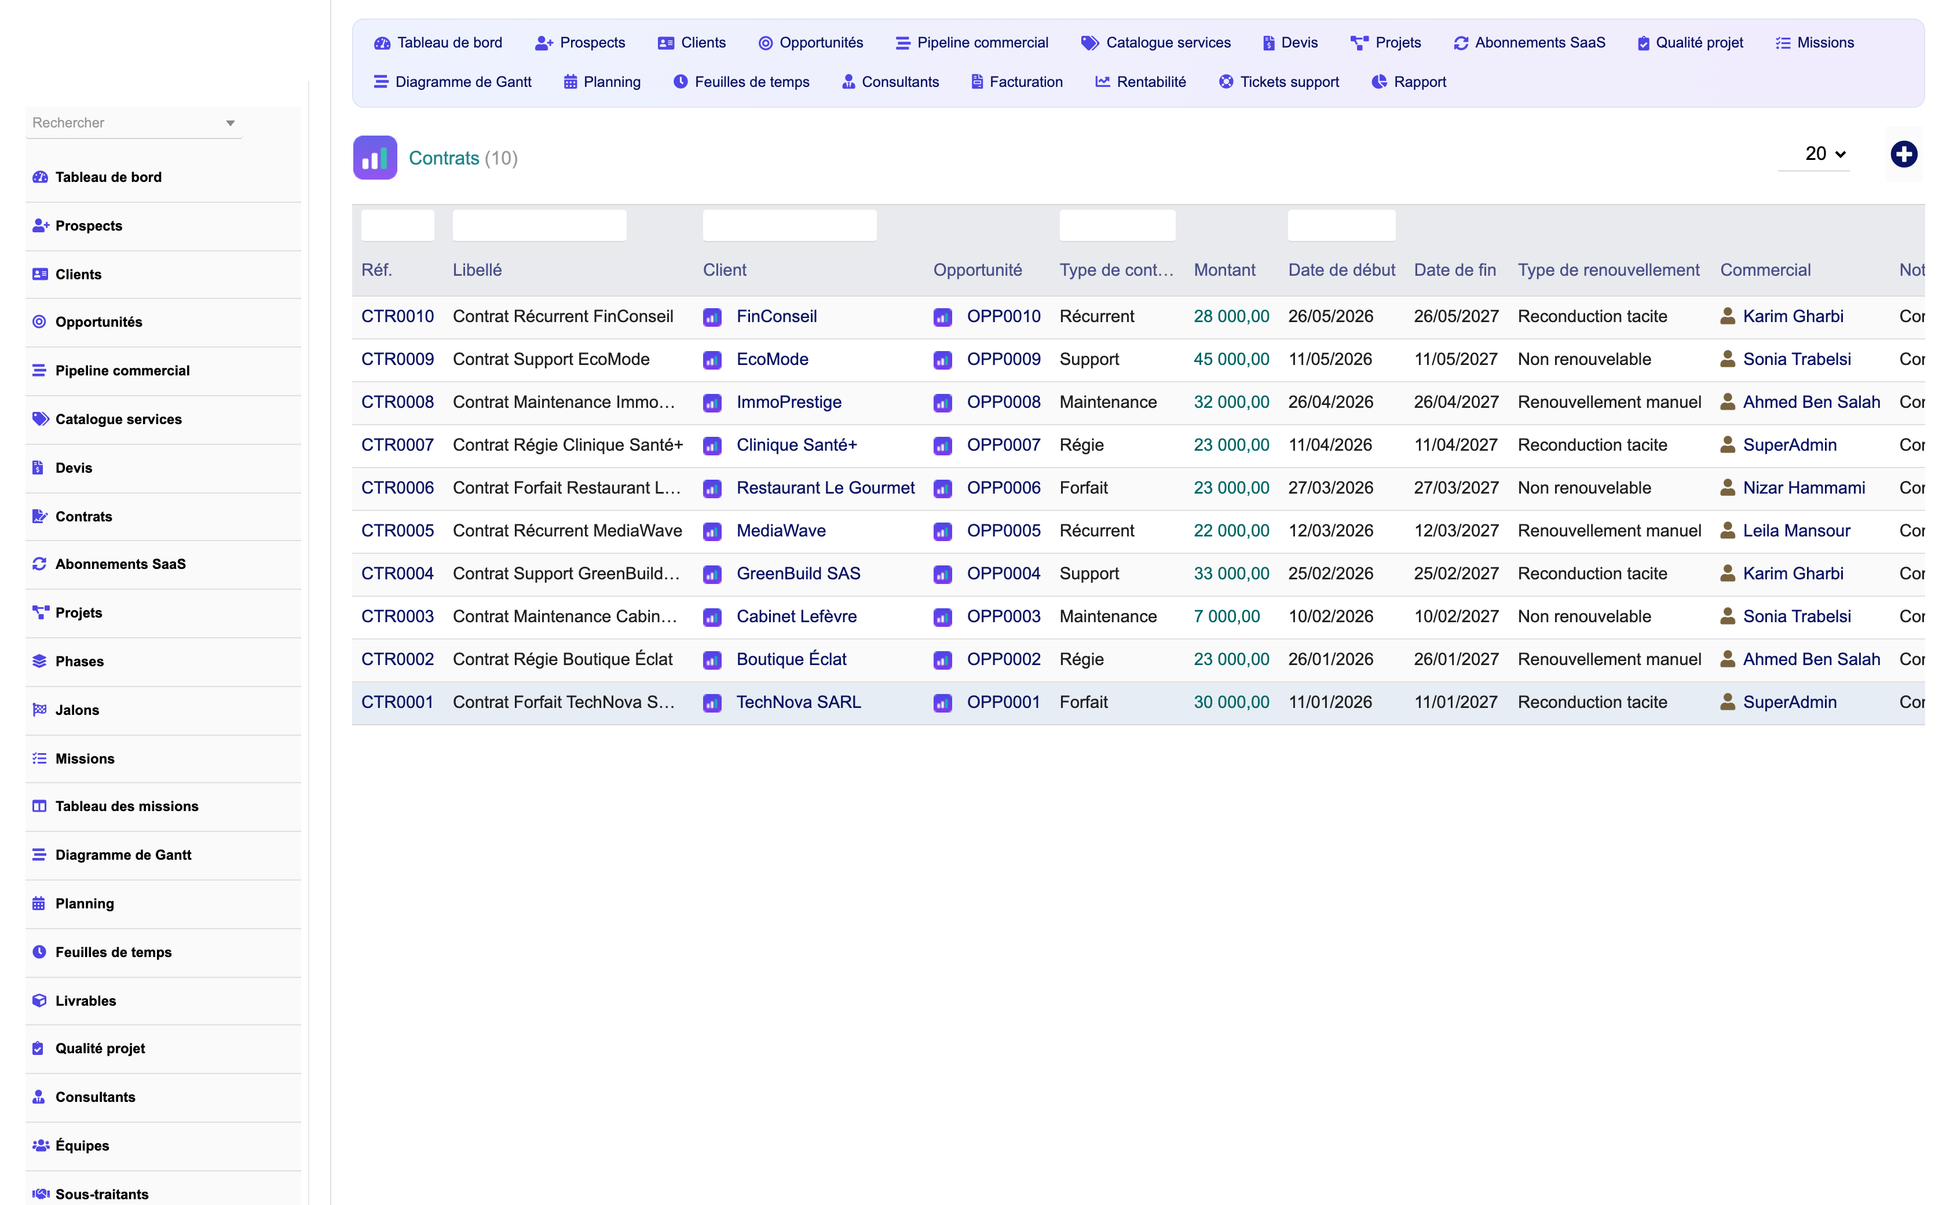Viewport: 1946px width, 1205px height.
Task: Click the Tableau des missions icon in the sidebar
Action: (x=40, y=806)
